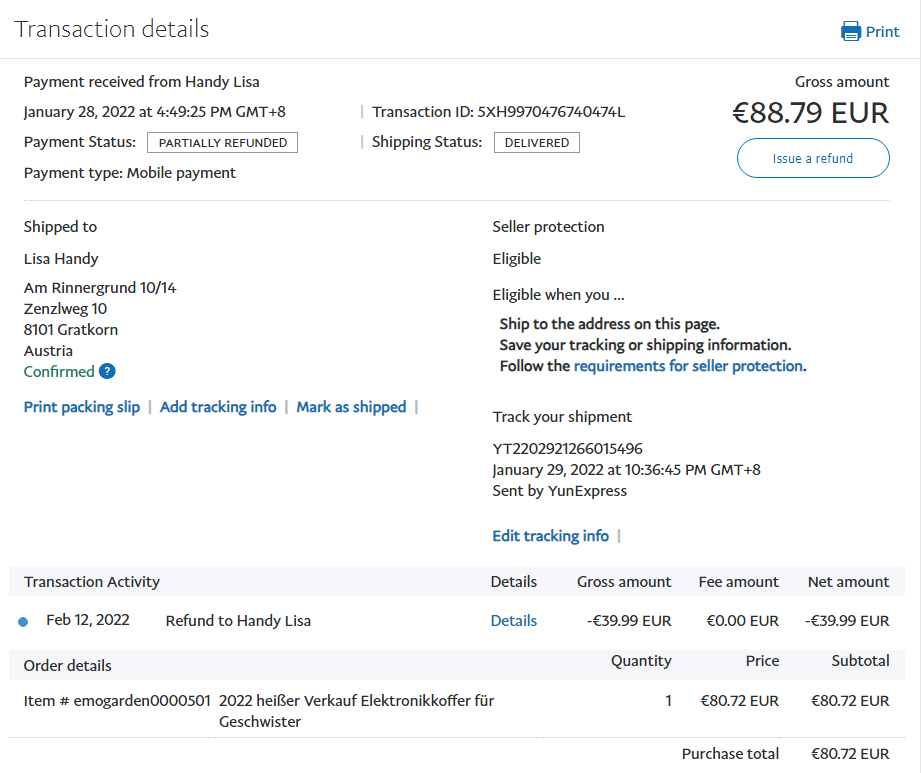Click the PARTIALLY REFUNDED status badge
Image resolution: width=921 pixels, height=773 pixels.
[222, 143]
